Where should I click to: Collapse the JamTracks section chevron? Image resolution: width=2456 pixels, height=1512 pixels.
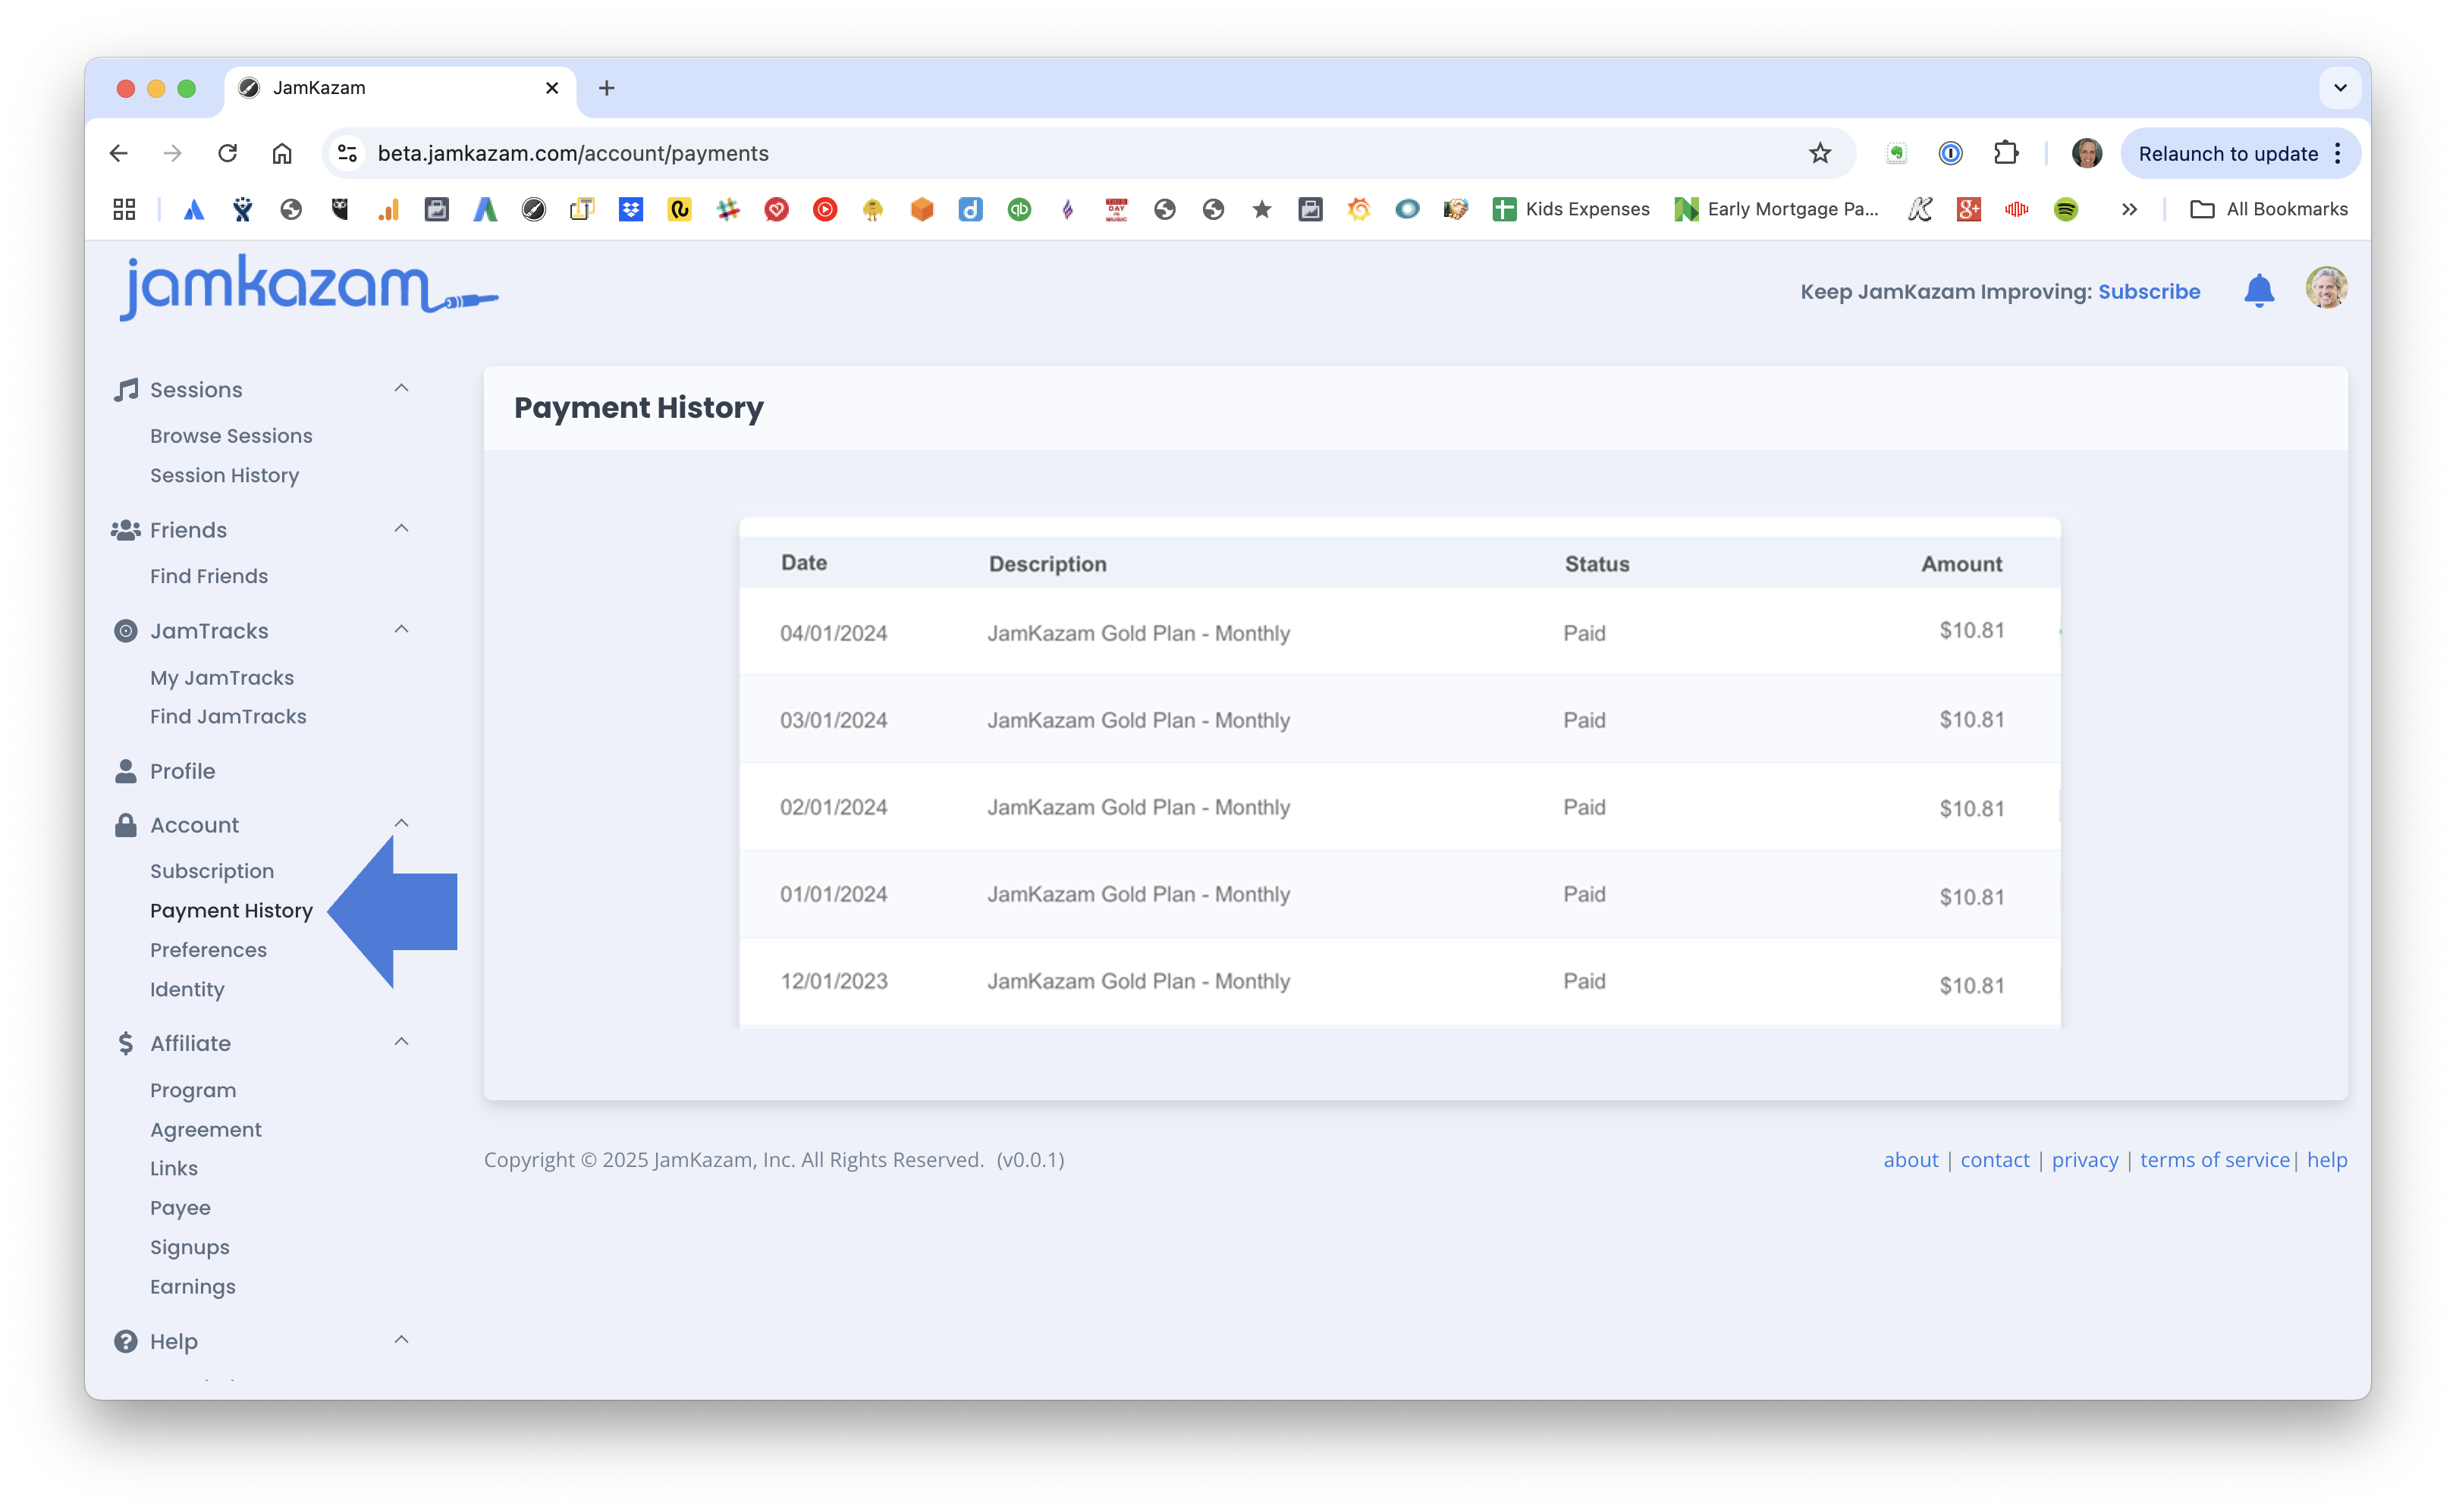coord(402,629)
